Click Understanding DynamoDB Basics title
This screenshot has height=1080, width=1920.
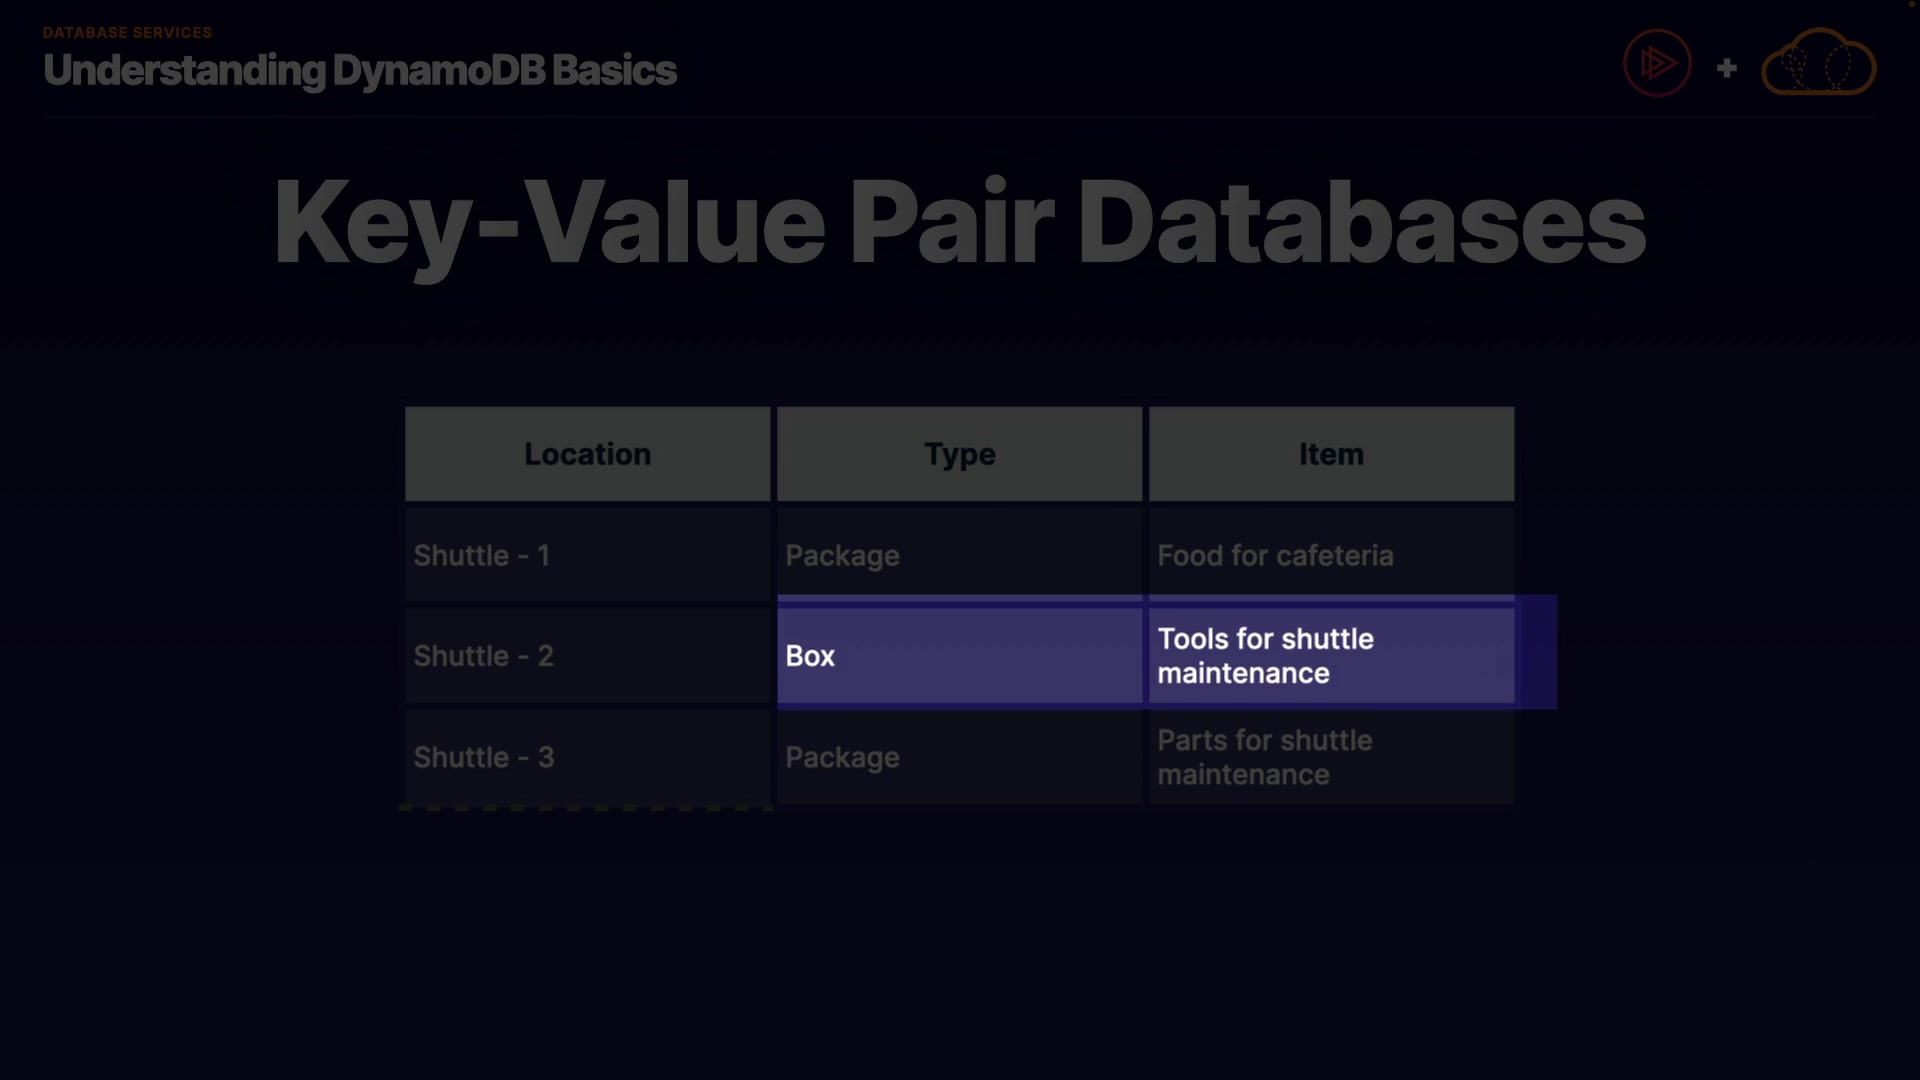[360, 70]
